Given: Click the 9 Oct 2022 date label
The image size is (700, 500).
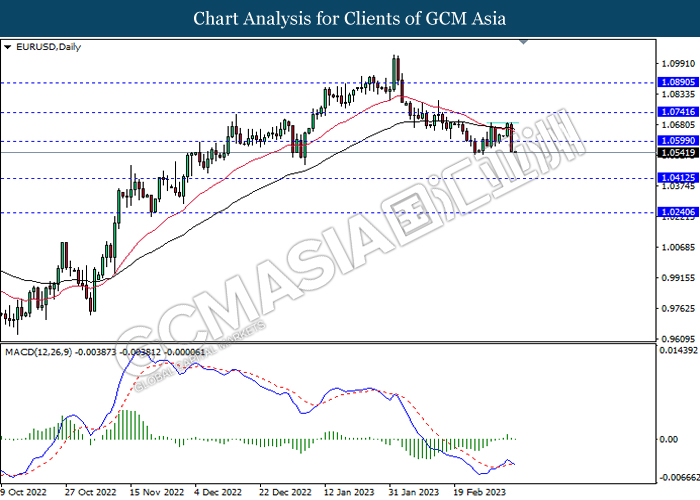Looking at the screenshot, I should [x=24, y=492].
